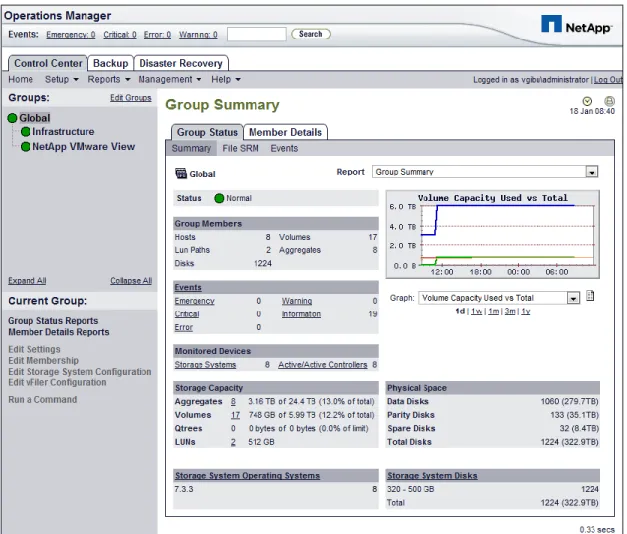Viewport: 627px width, 534px height.
Task: Select the NetApp VMware View group
Action: (84, 147)
